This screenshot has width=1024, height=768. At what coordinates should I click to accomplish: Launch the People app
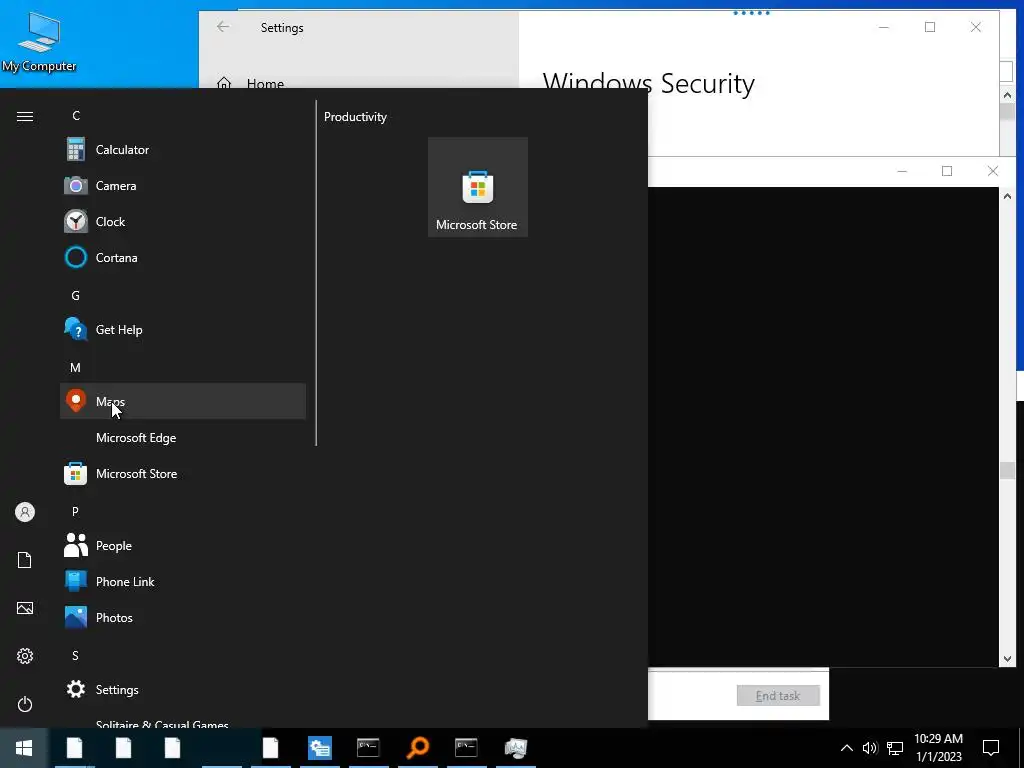click(183, 545)
